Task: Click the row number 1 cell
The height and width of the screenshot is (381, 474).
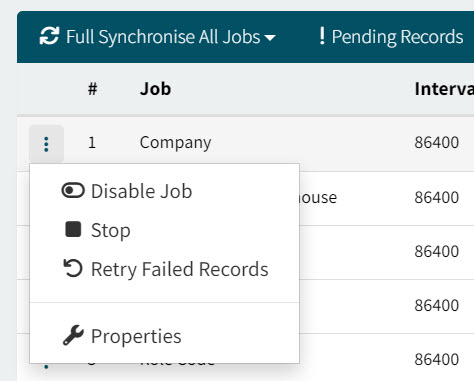Action: point(92,143)
